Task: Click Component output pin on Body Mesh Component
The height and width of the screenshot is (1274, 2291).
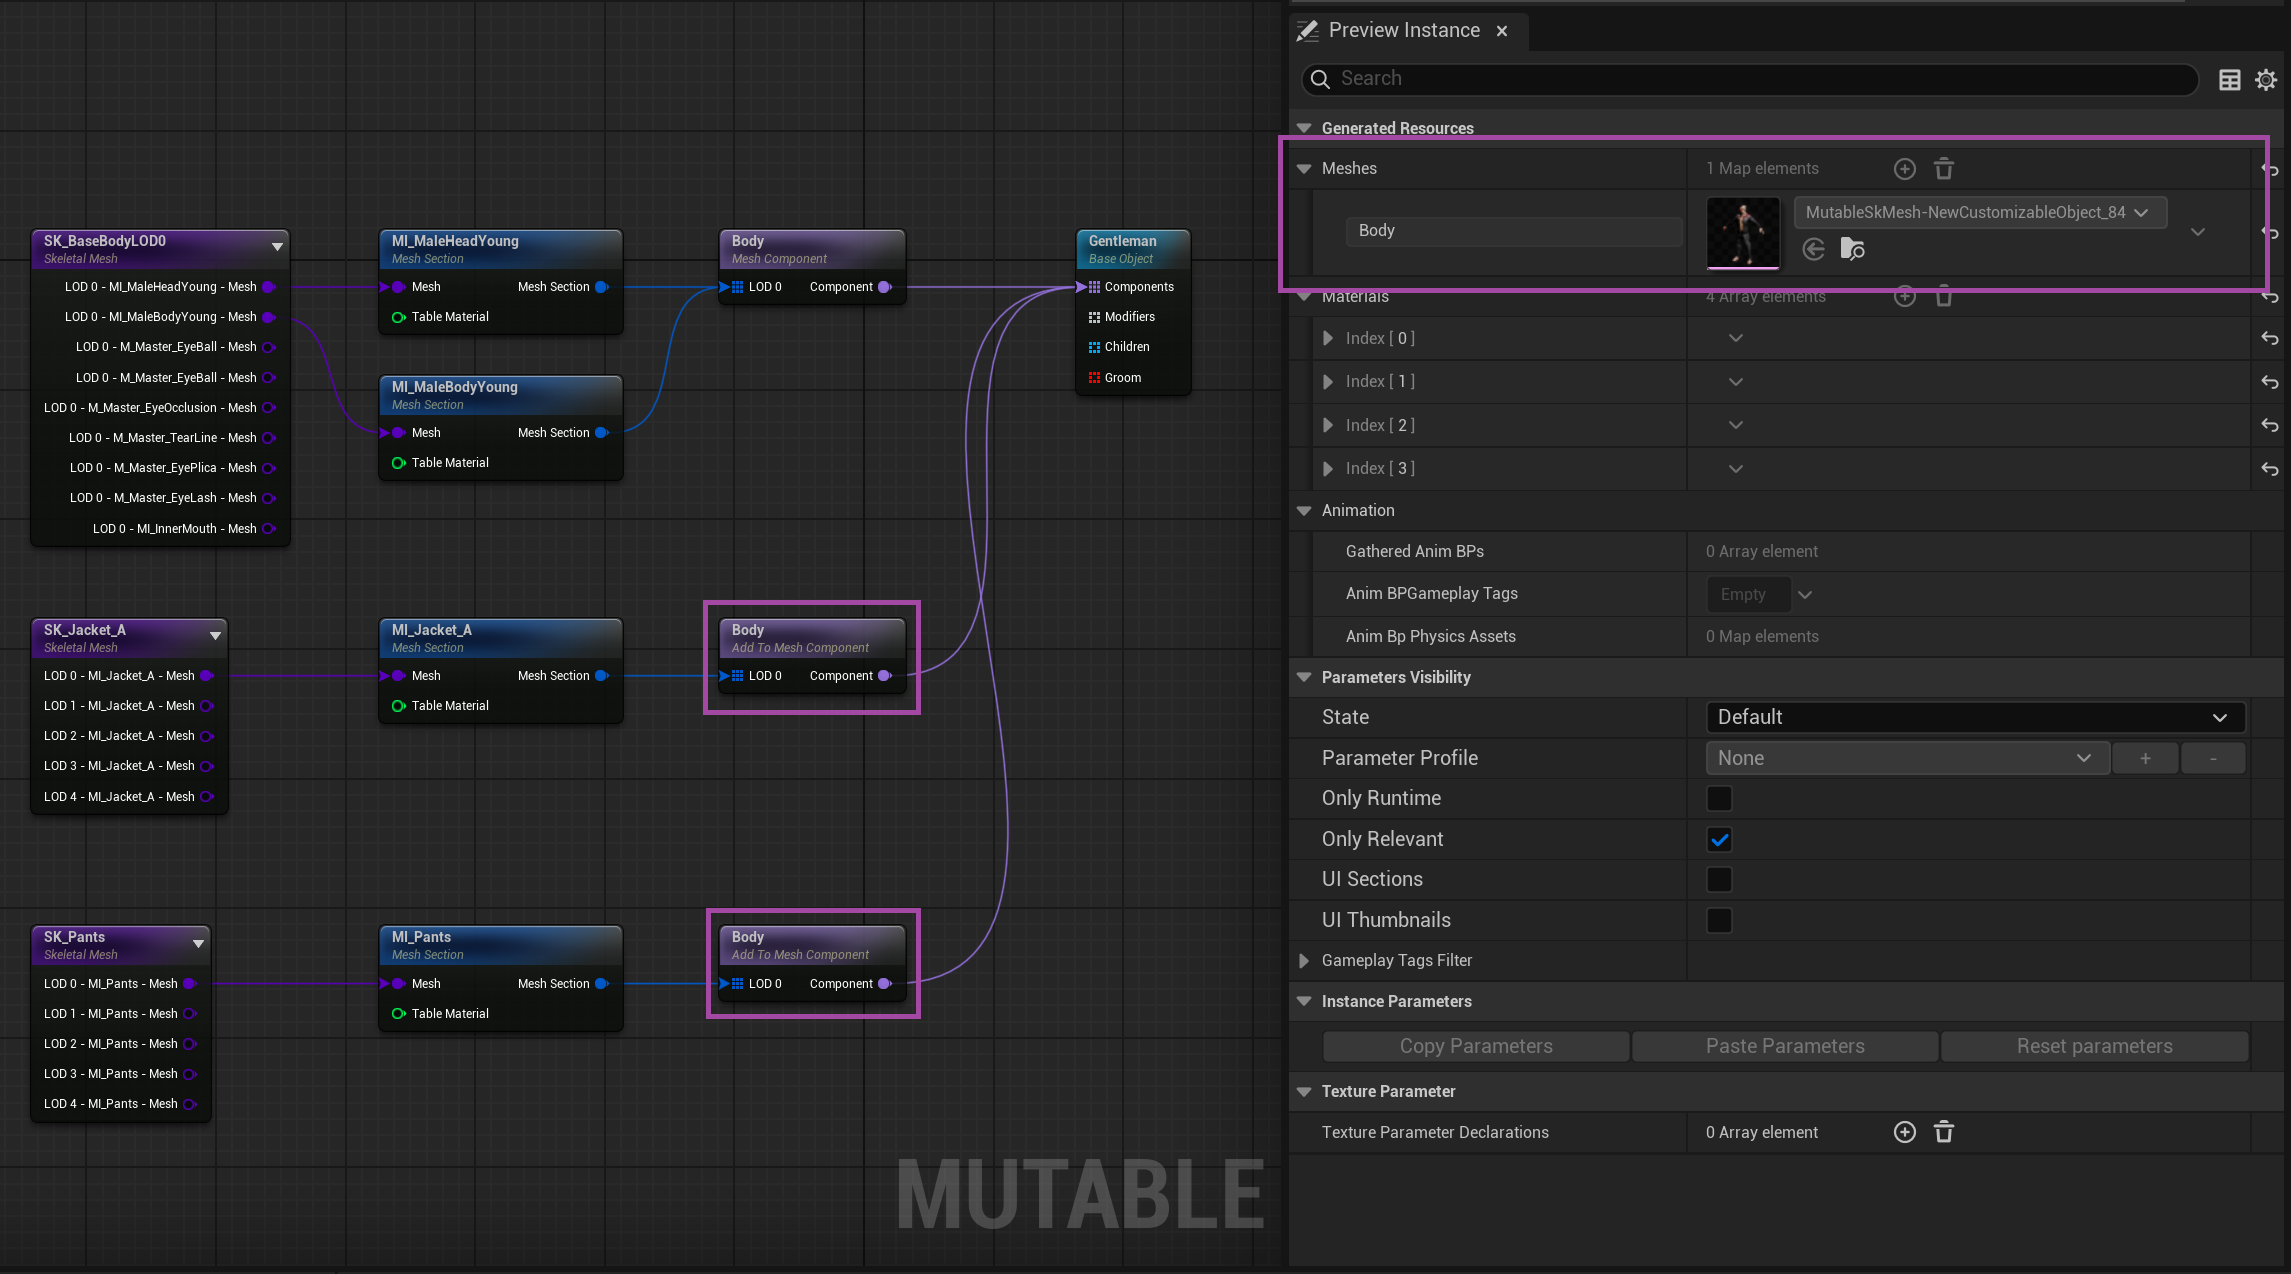Action: pos(885,287)
